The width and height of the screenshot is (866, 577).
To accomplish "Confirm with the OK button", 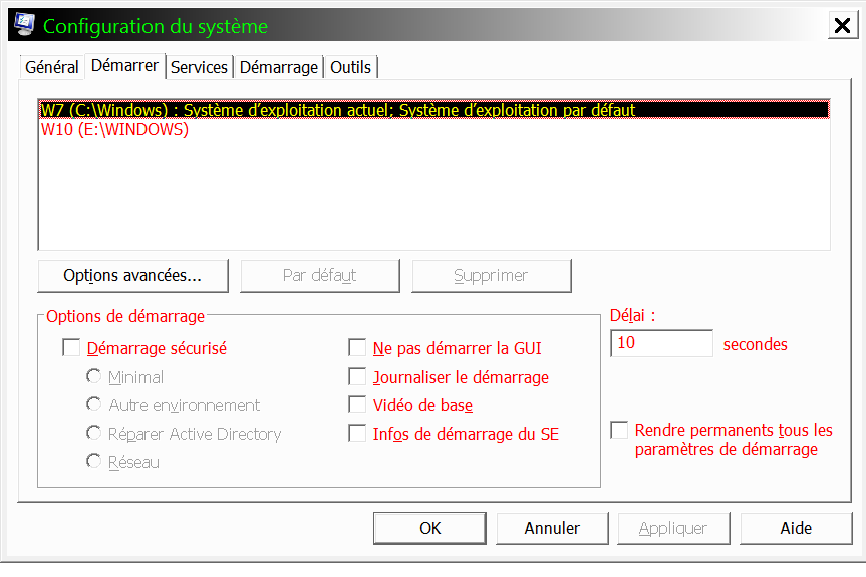I will tap(430, 528).
